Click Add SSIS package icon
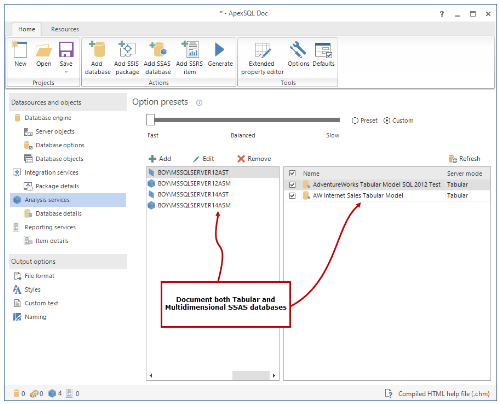Image resolution: width=499 pixels, height=404 pixels. (127, 49)
